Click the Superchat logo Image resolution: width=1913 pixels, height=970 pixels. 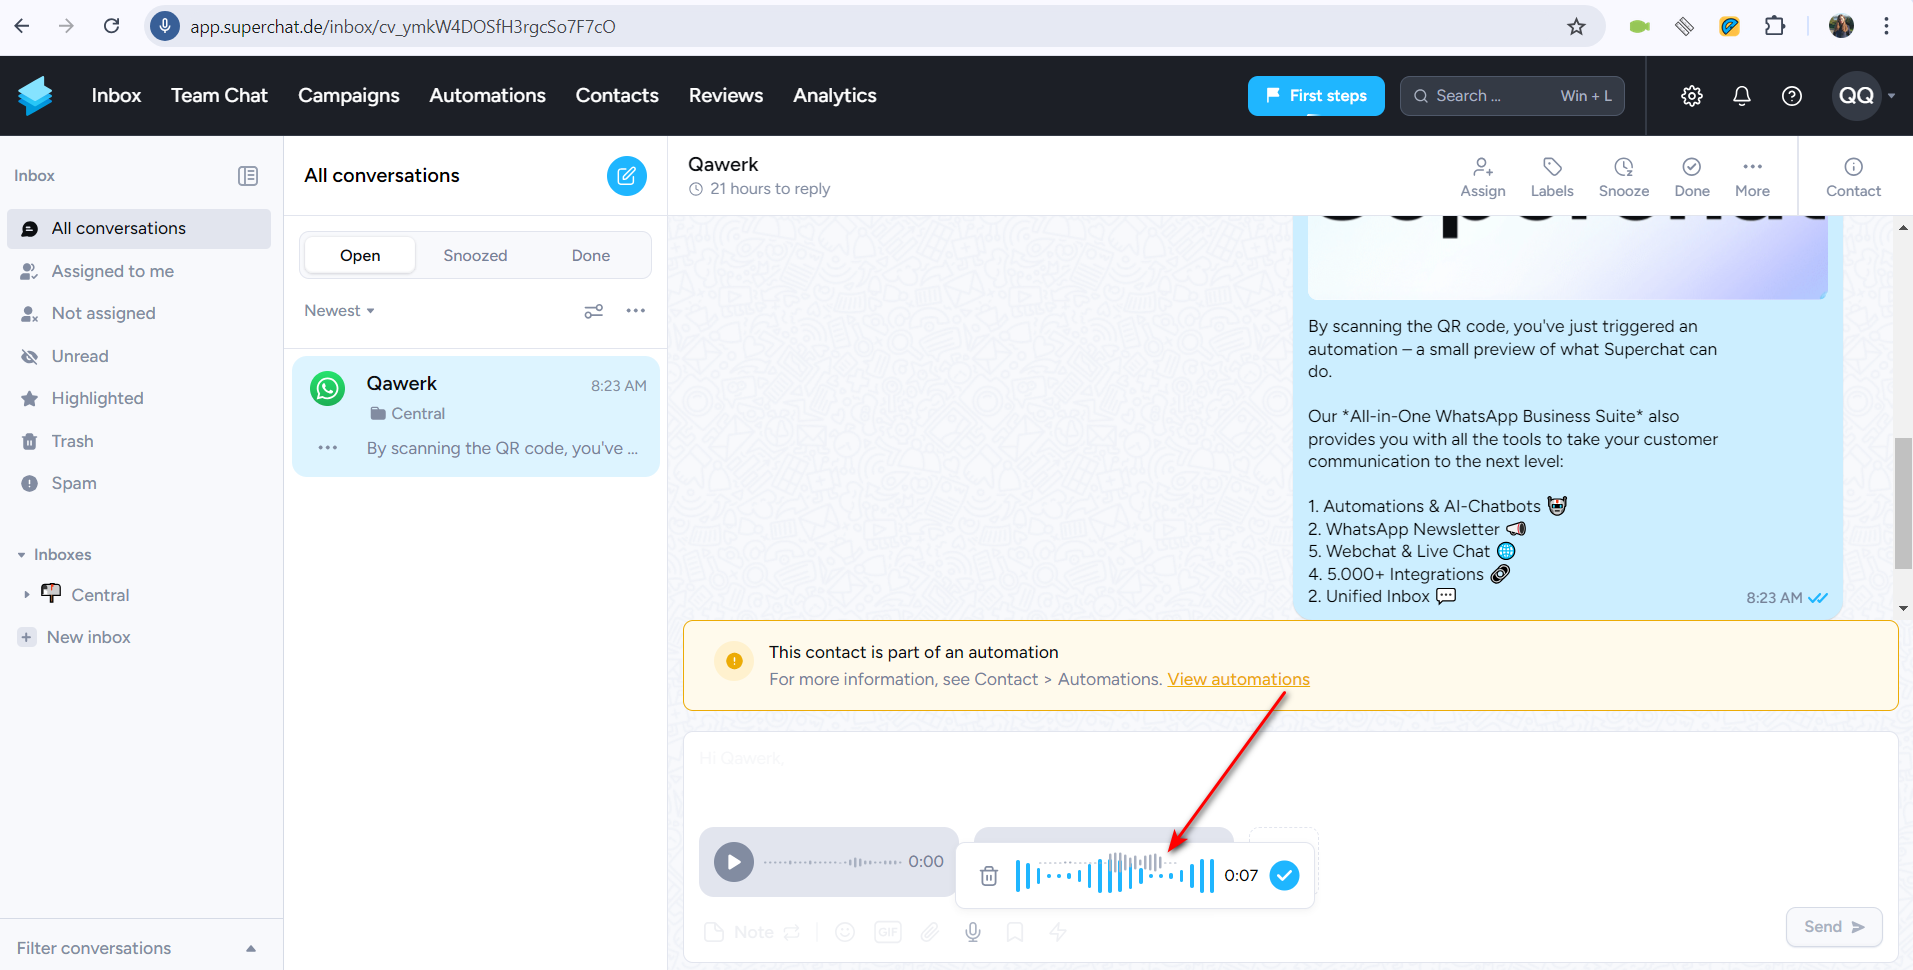pyautogui.click(x=35, y=96)
